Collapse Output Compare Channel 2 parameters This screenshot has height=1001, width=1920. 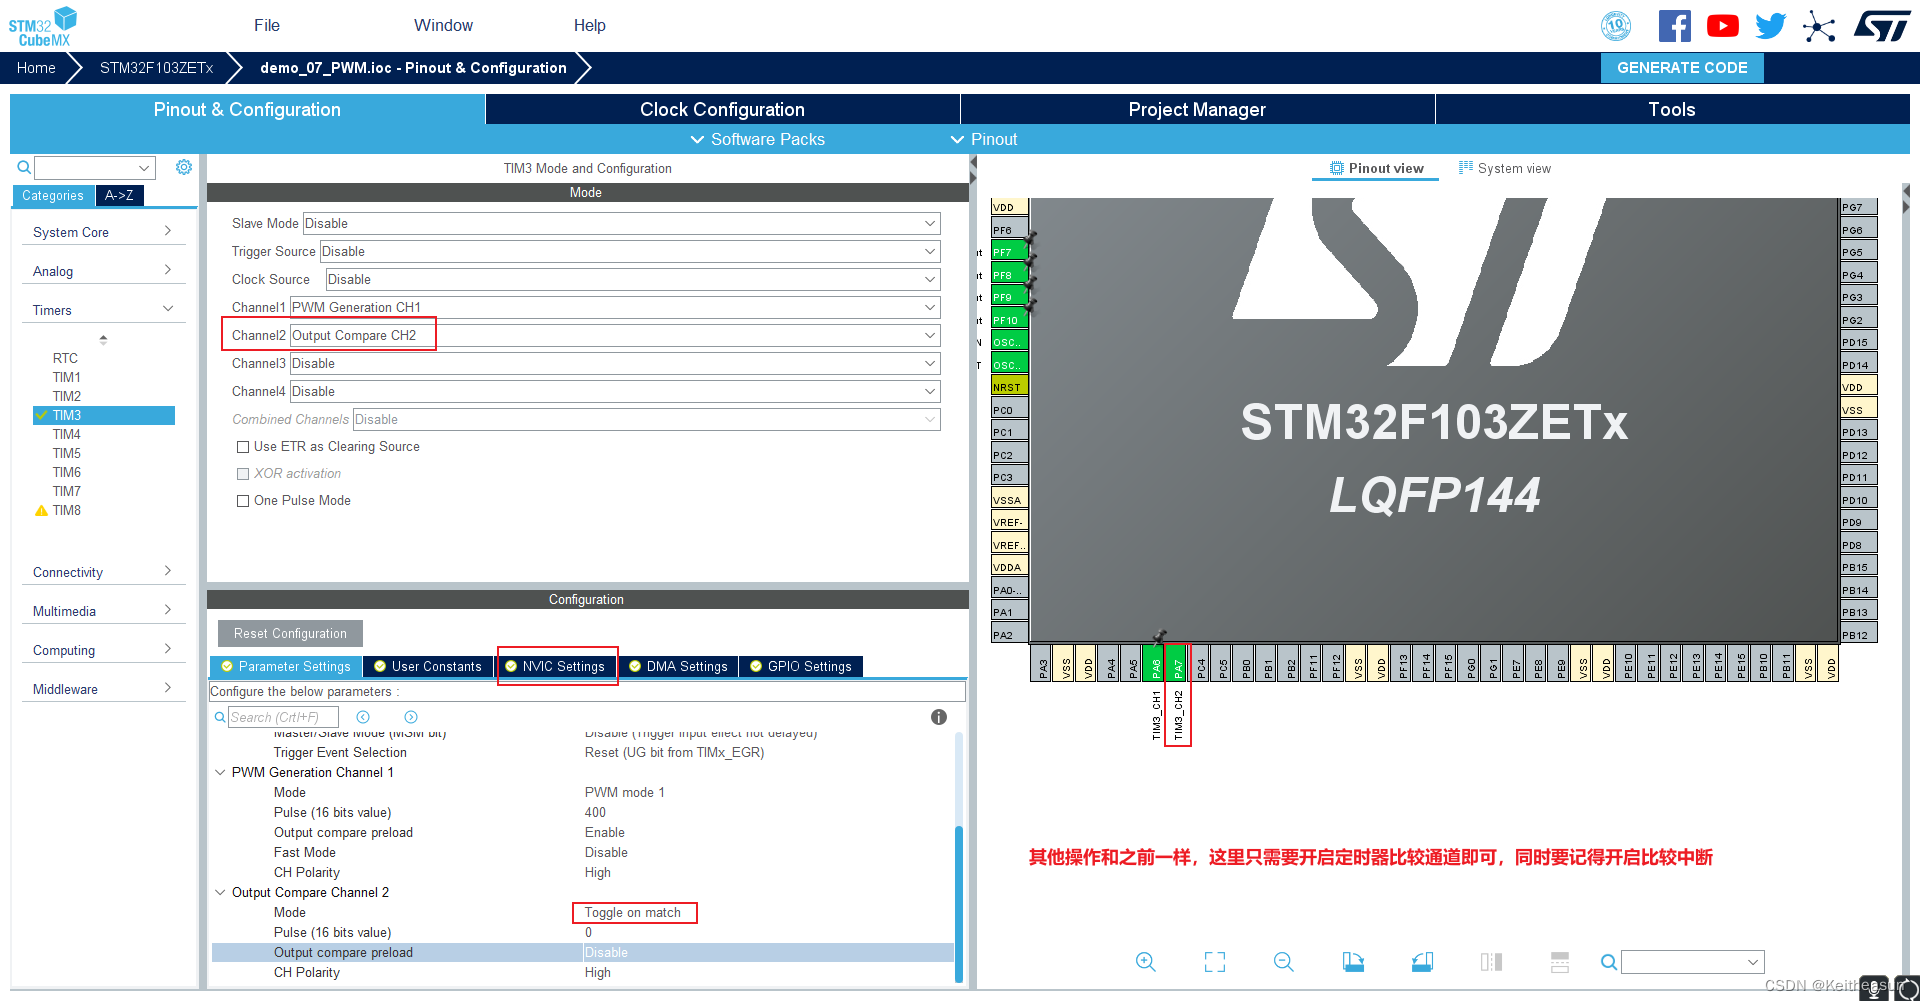coord(220,892)
